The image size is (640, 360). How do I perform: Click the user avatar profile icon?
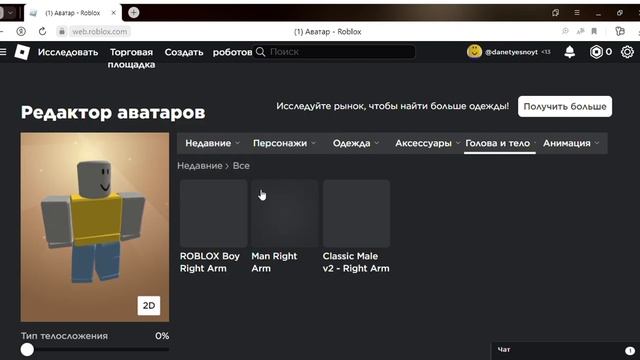474,52
